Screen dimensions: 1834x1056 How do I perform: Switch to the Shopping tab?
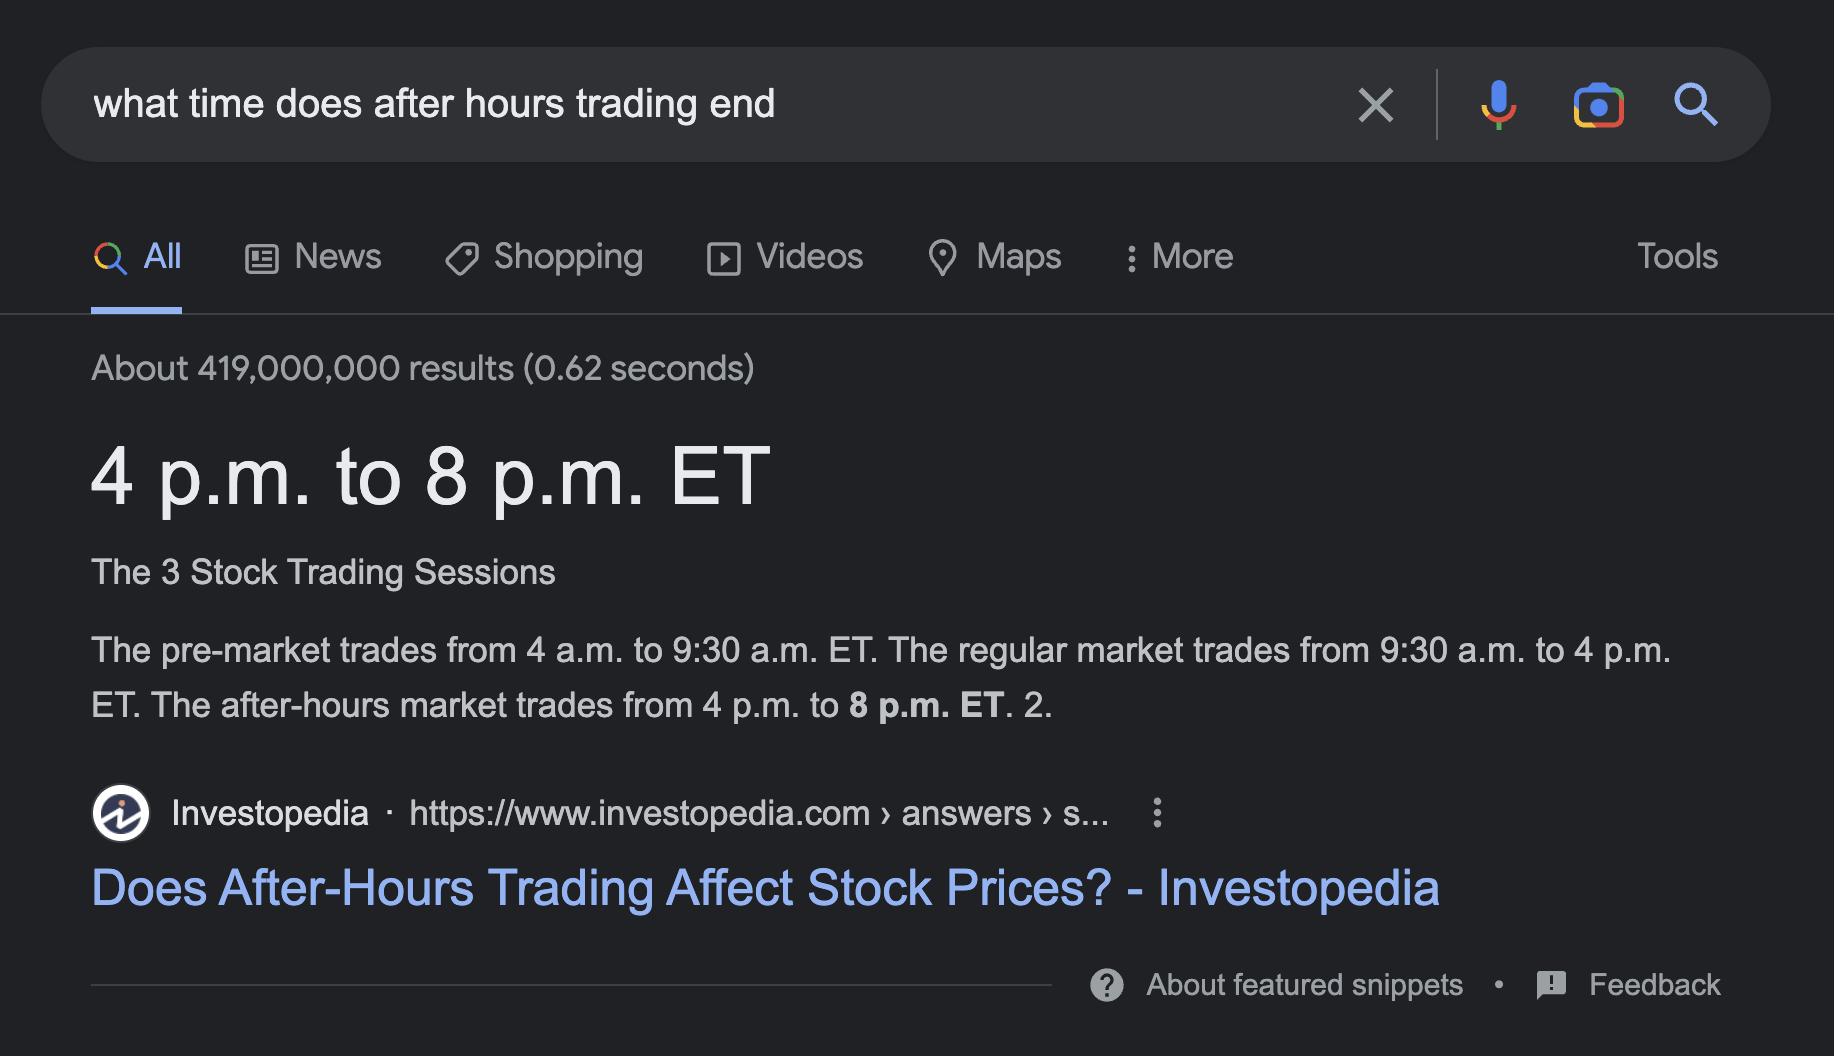pos(544,257)
